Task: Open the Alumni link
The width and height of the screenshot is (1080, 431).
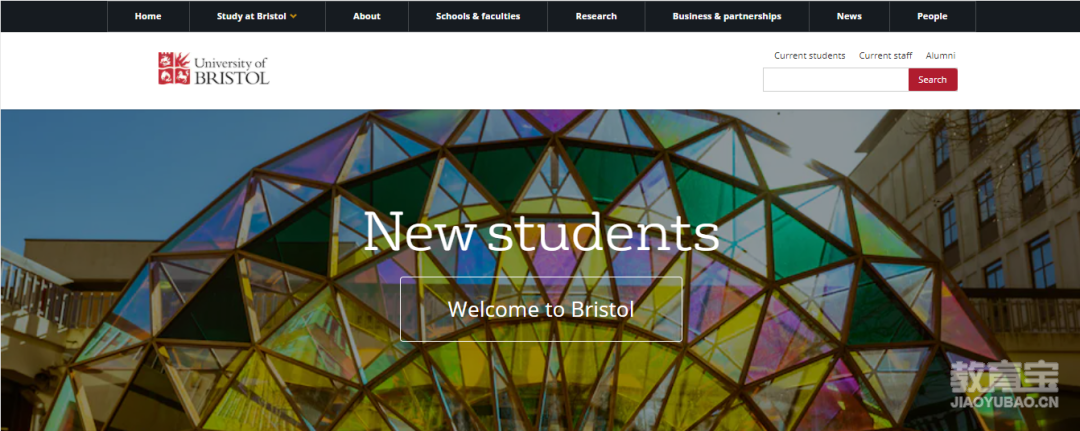Action: 940,56
